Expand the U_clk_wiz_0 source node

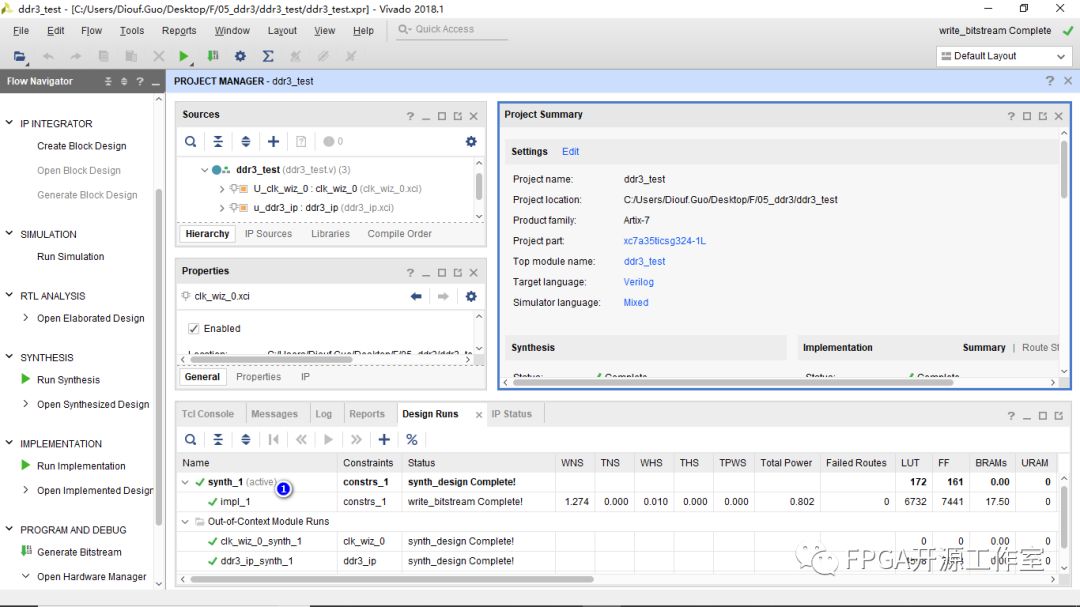[x=222, y=188]
